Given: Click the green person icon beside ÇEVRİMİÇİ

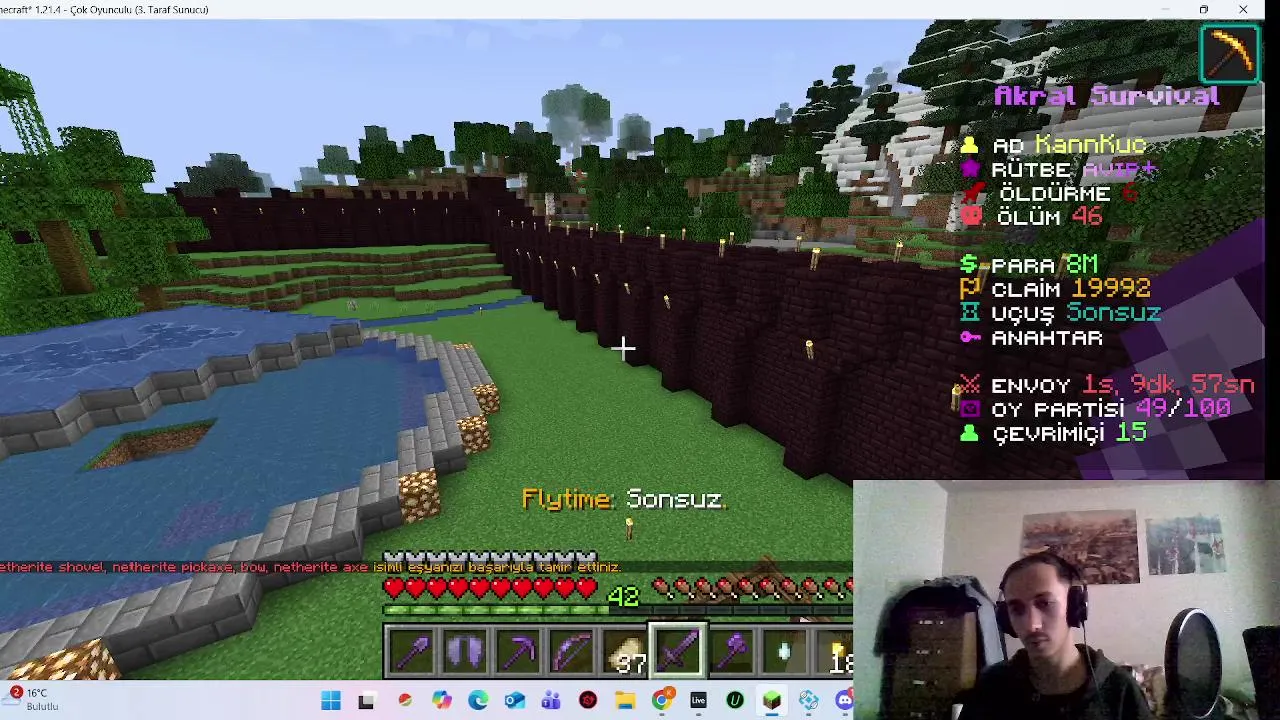Looking at the screenshot, I should point(969,433).
